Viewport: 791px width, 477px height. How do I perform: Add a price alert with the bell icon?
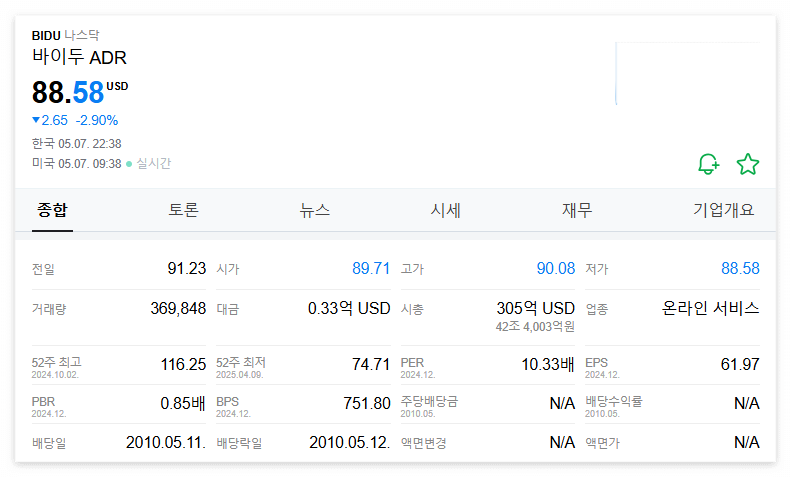pyautogui.click(x=708, y=164)
